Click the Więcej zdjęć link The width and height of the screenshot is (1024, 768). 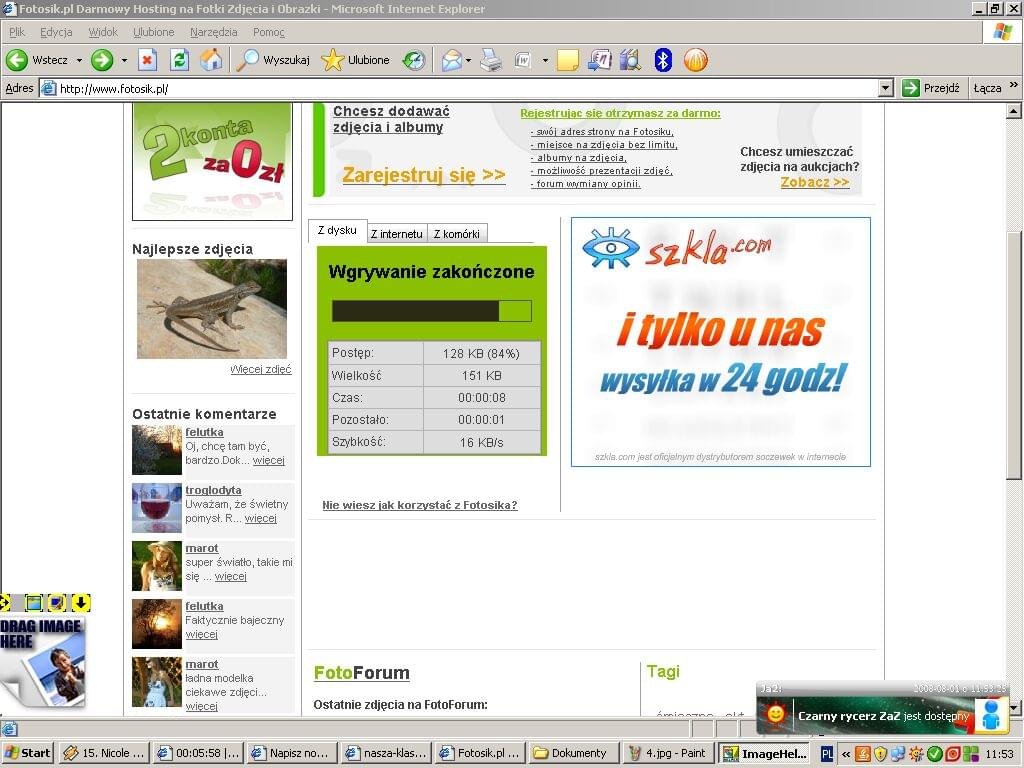(x=261, y=369)
